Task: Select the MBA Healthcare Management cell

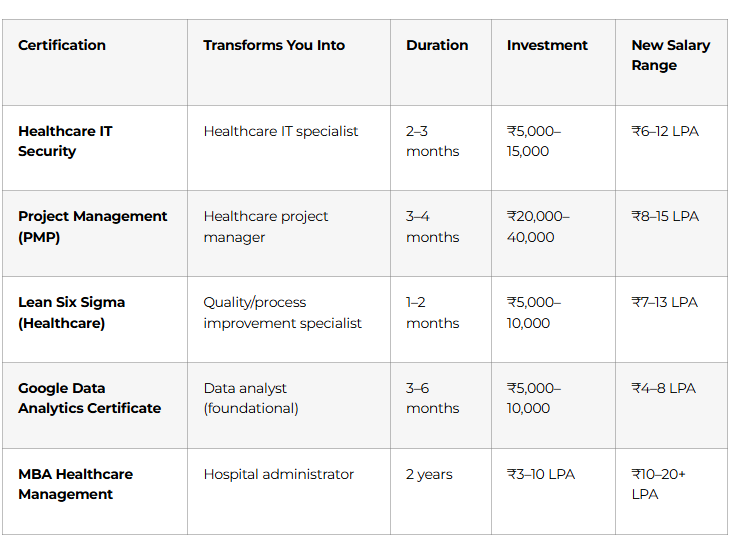Action: 75,484
